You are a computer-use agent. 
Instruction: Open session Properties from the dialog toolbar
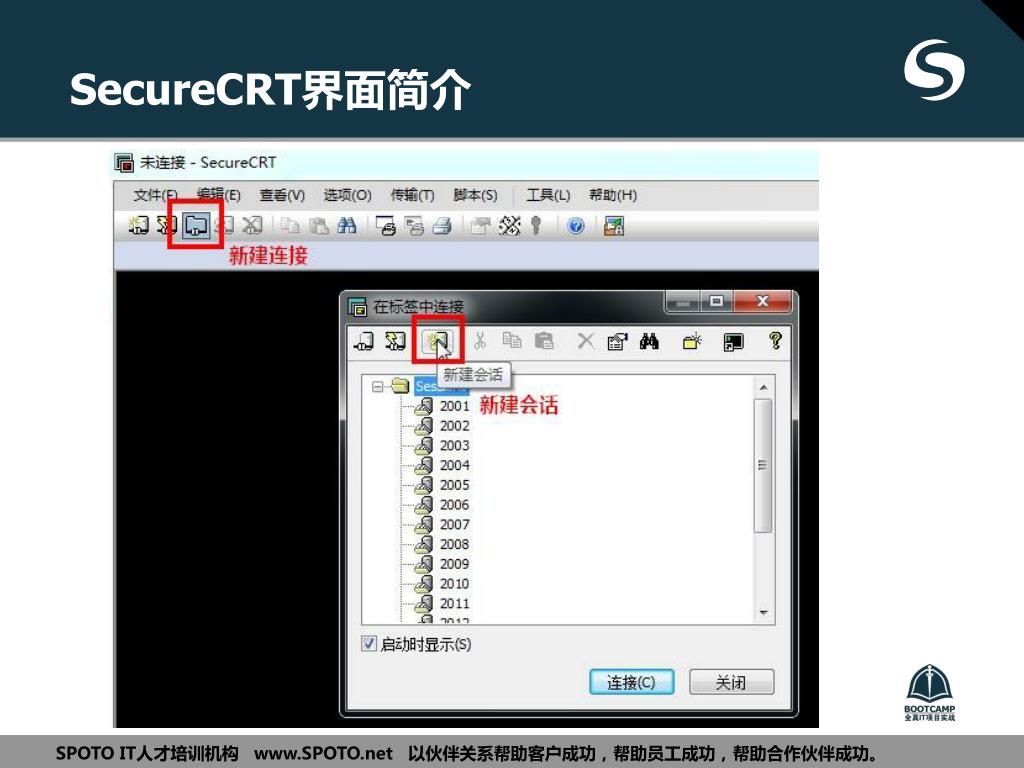click(x=617, y=341)
